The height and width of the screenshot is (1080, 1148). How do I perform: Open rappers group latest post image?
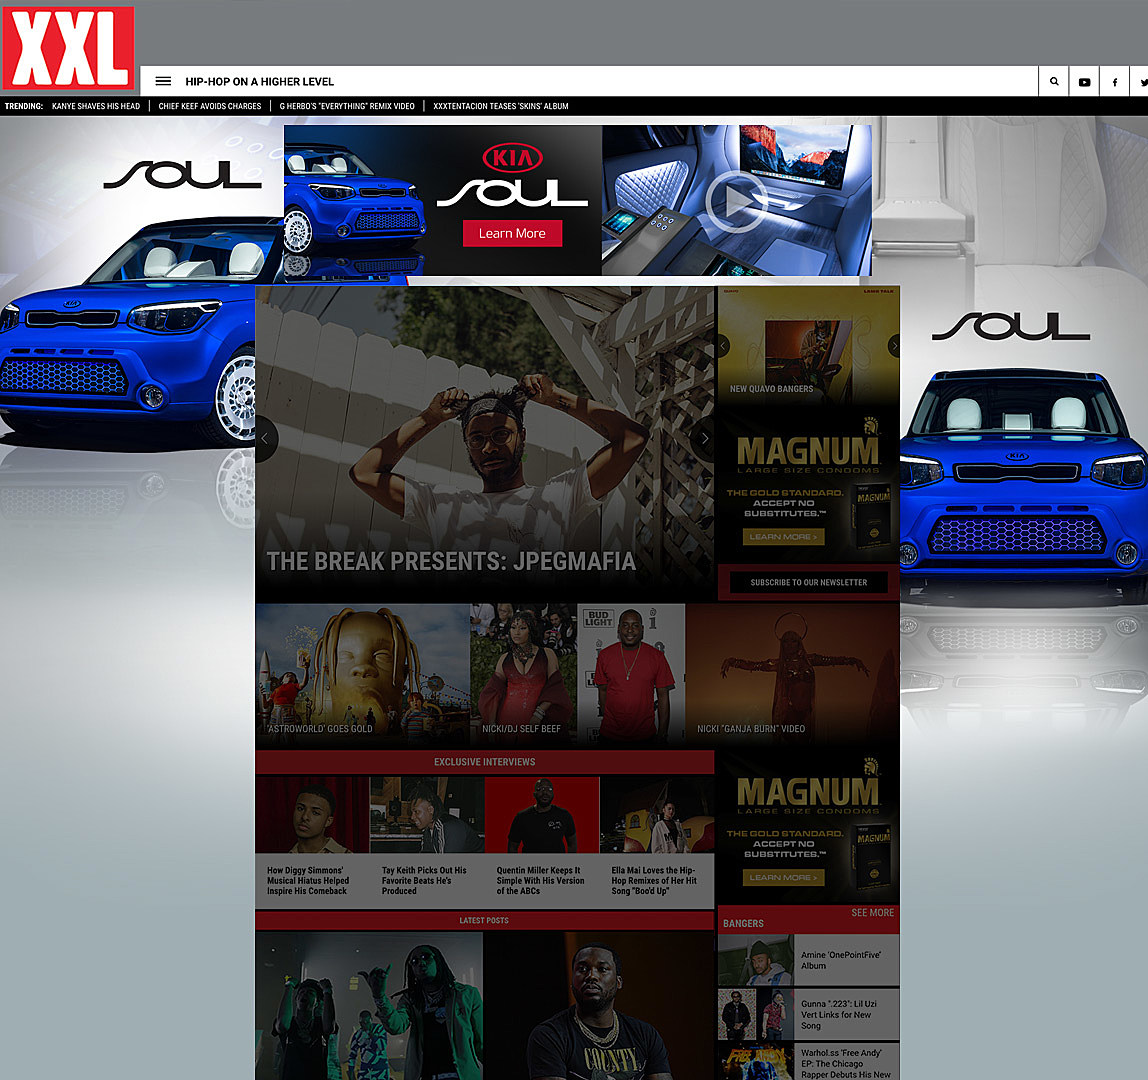(369, 1006)
